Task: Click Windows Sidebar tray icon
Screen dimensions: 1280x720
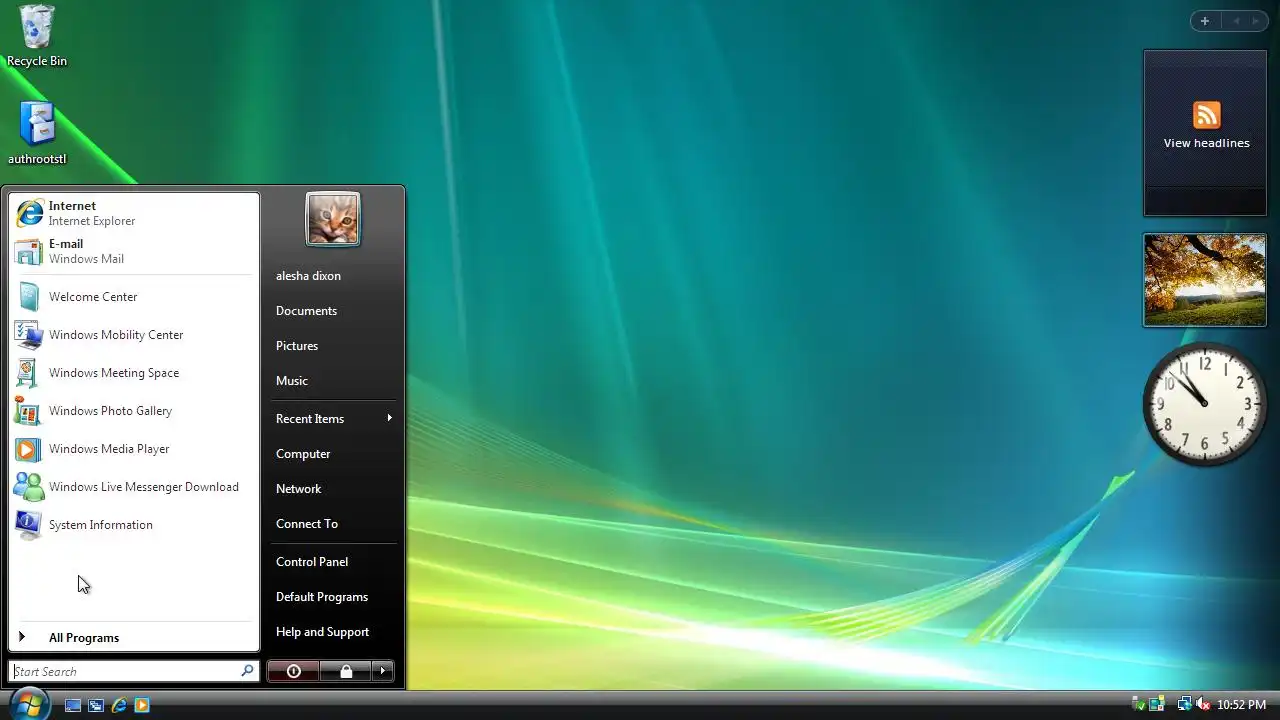Action: click(x=1158, y=705)
